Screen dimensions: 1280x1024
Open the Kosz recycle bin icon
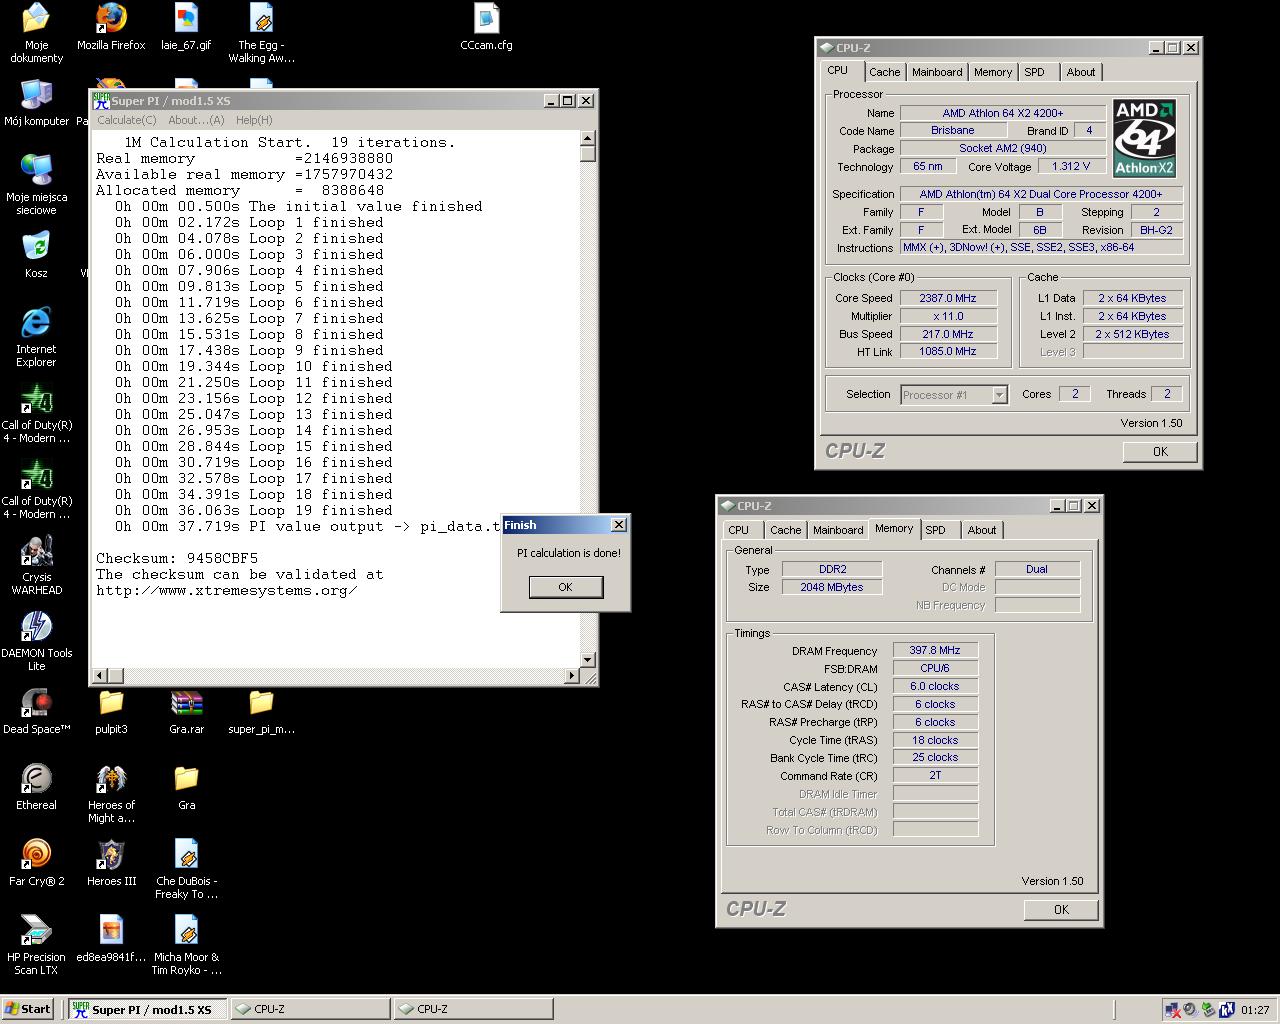click(36, 248)
